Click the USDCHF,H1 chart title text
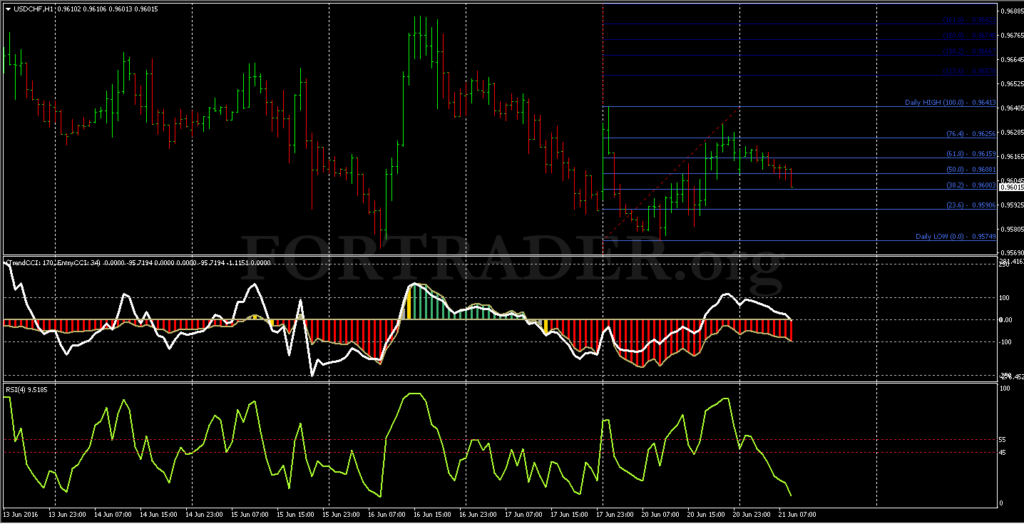 (29, 9)
